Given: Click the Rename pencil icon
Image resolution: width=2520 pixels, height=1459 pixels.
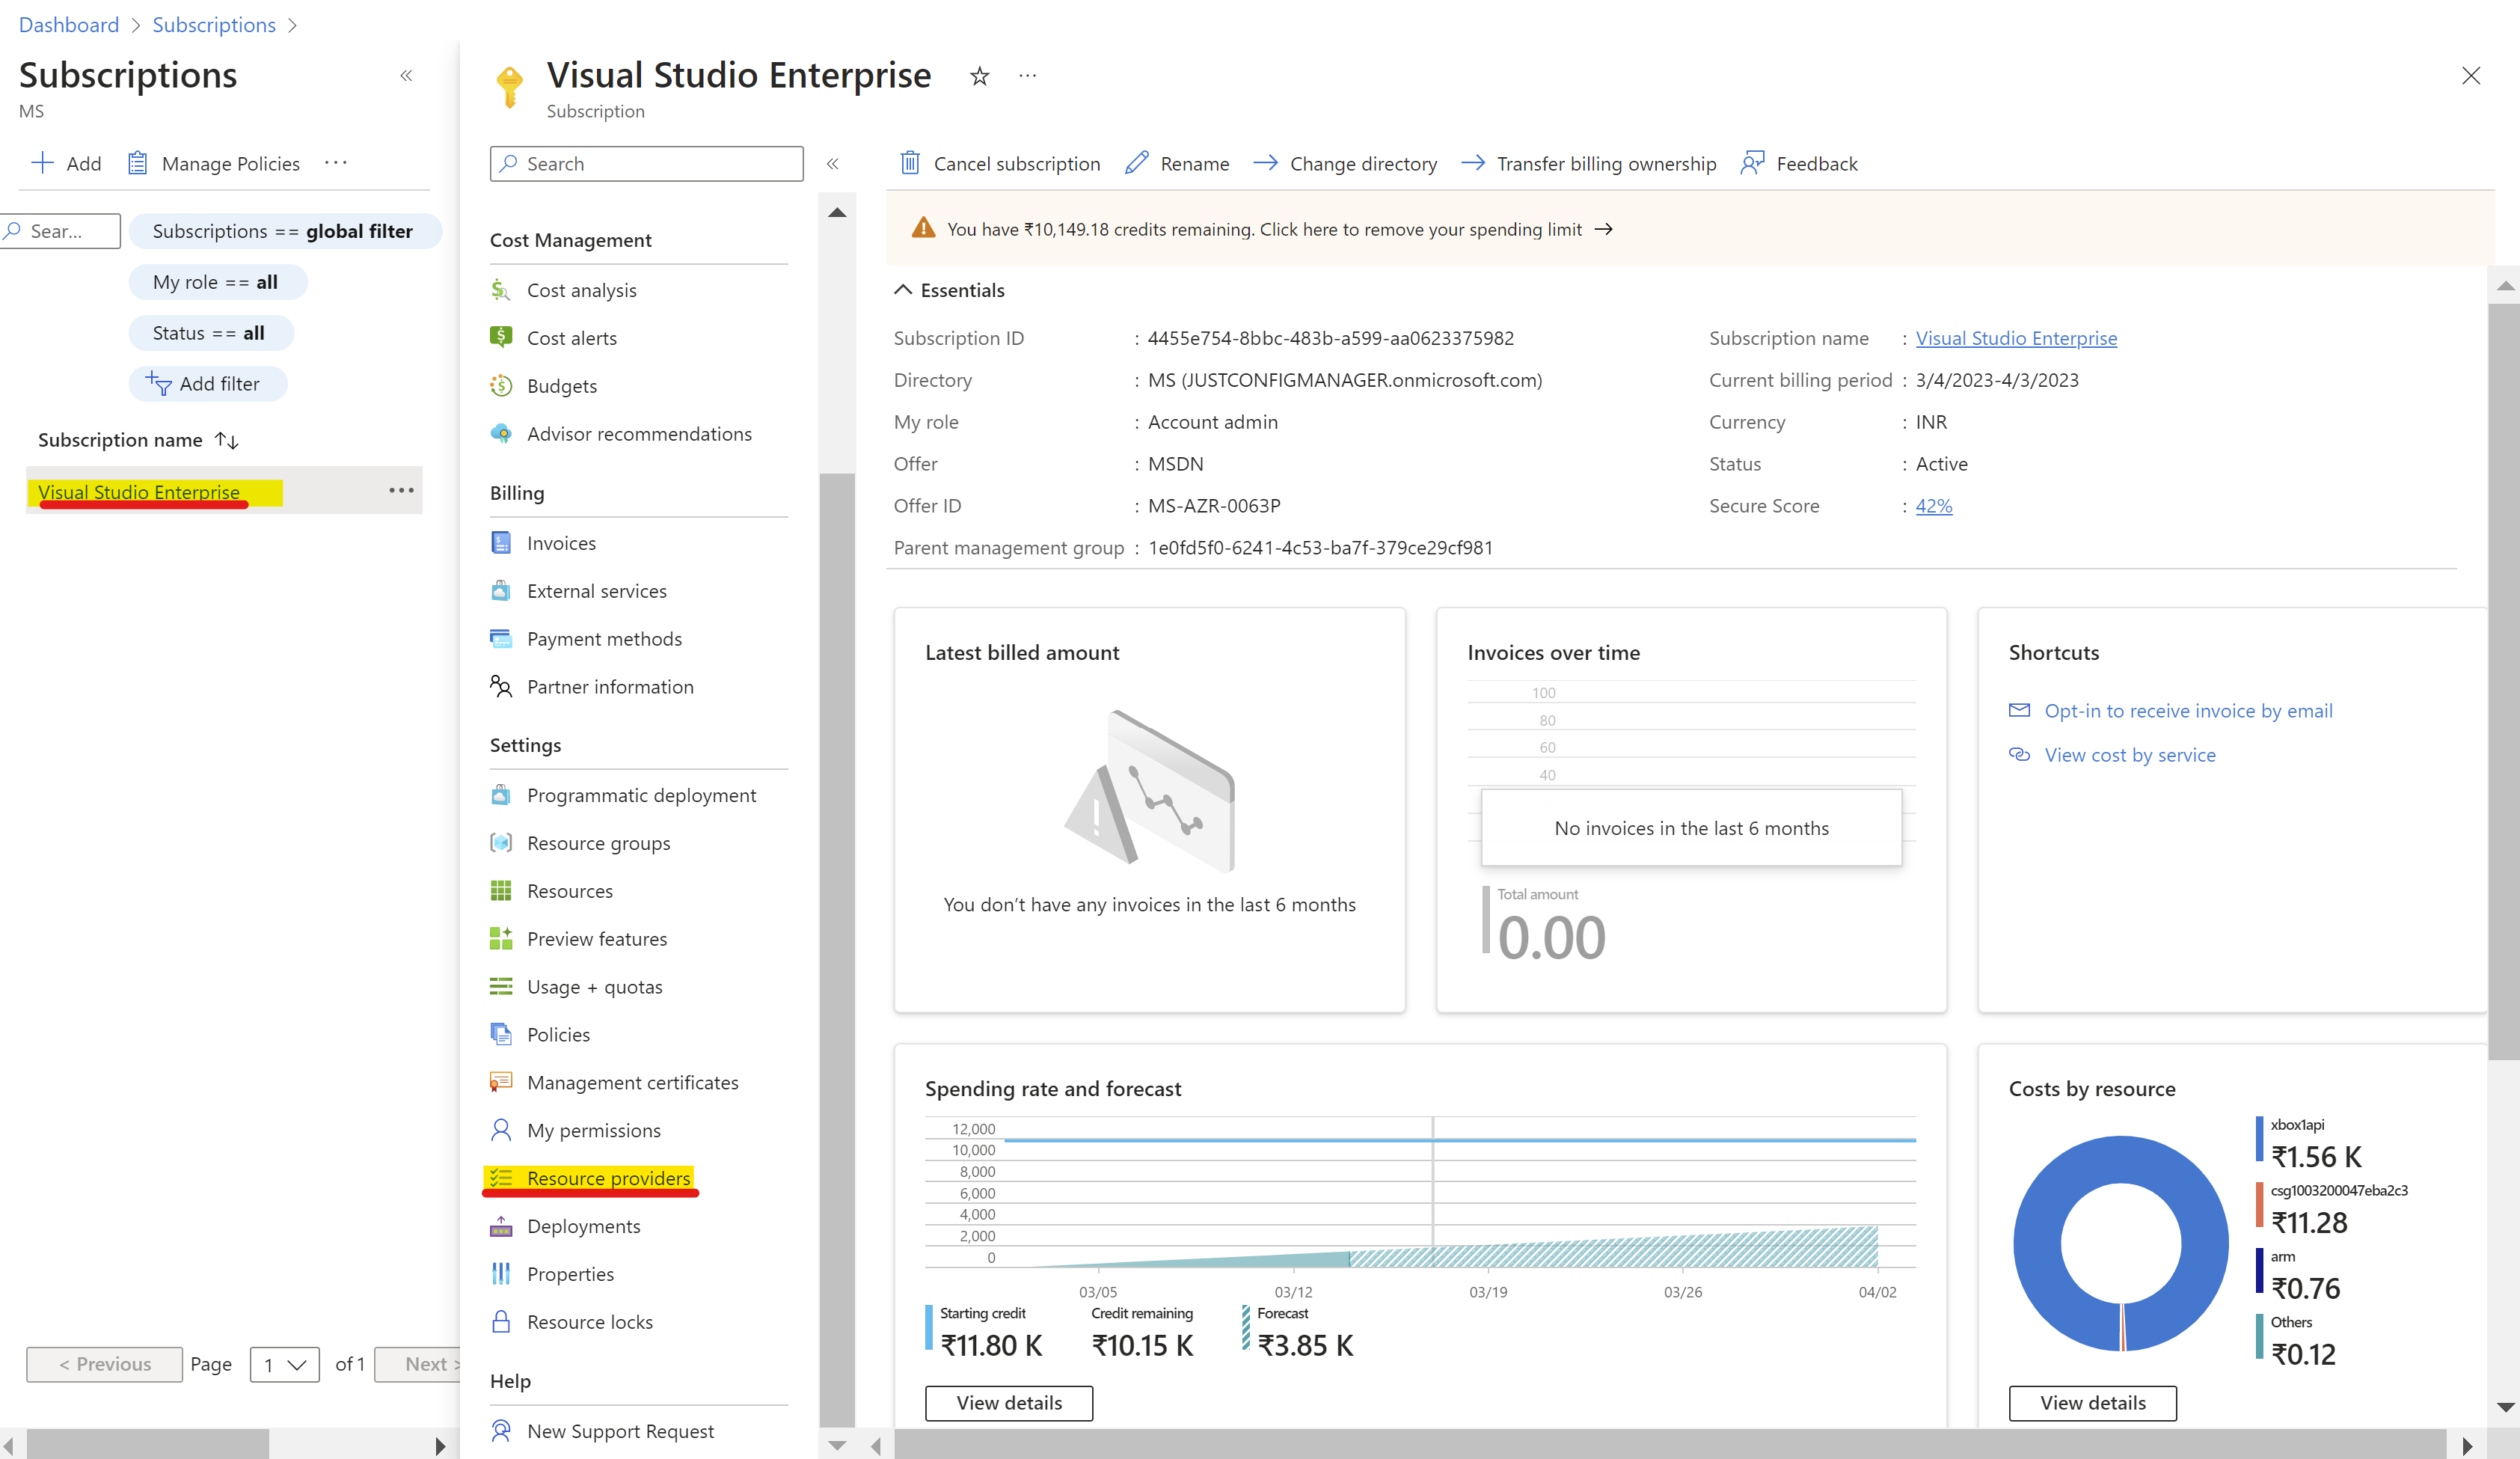Looking at the screenshot, I should (x=1136, y=163).
